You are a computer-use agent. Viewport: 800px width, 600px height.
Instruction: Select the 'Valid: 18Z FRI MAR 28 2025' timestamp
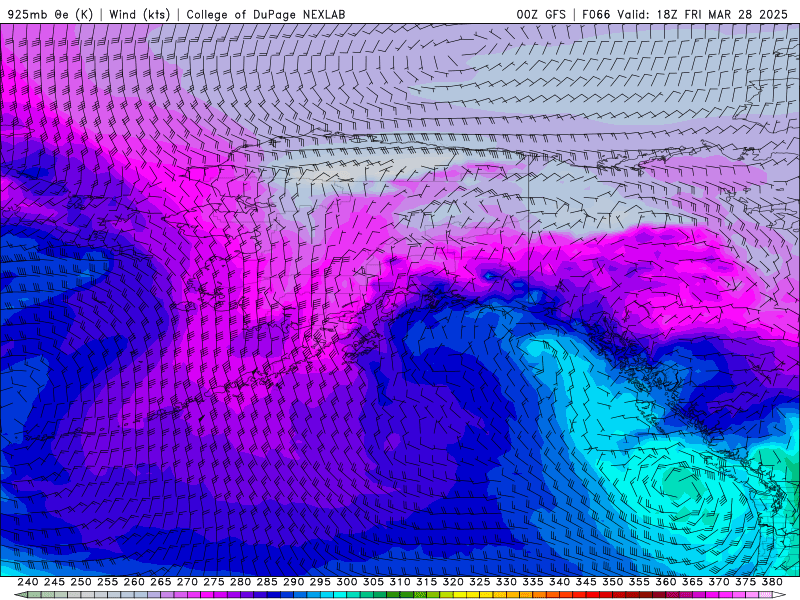coord(702,14)
